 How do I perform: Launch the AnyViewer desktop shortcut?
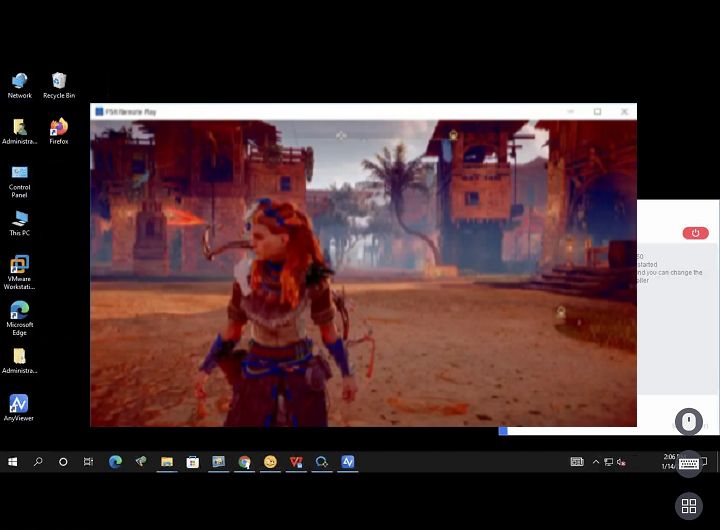pos(19,408)
